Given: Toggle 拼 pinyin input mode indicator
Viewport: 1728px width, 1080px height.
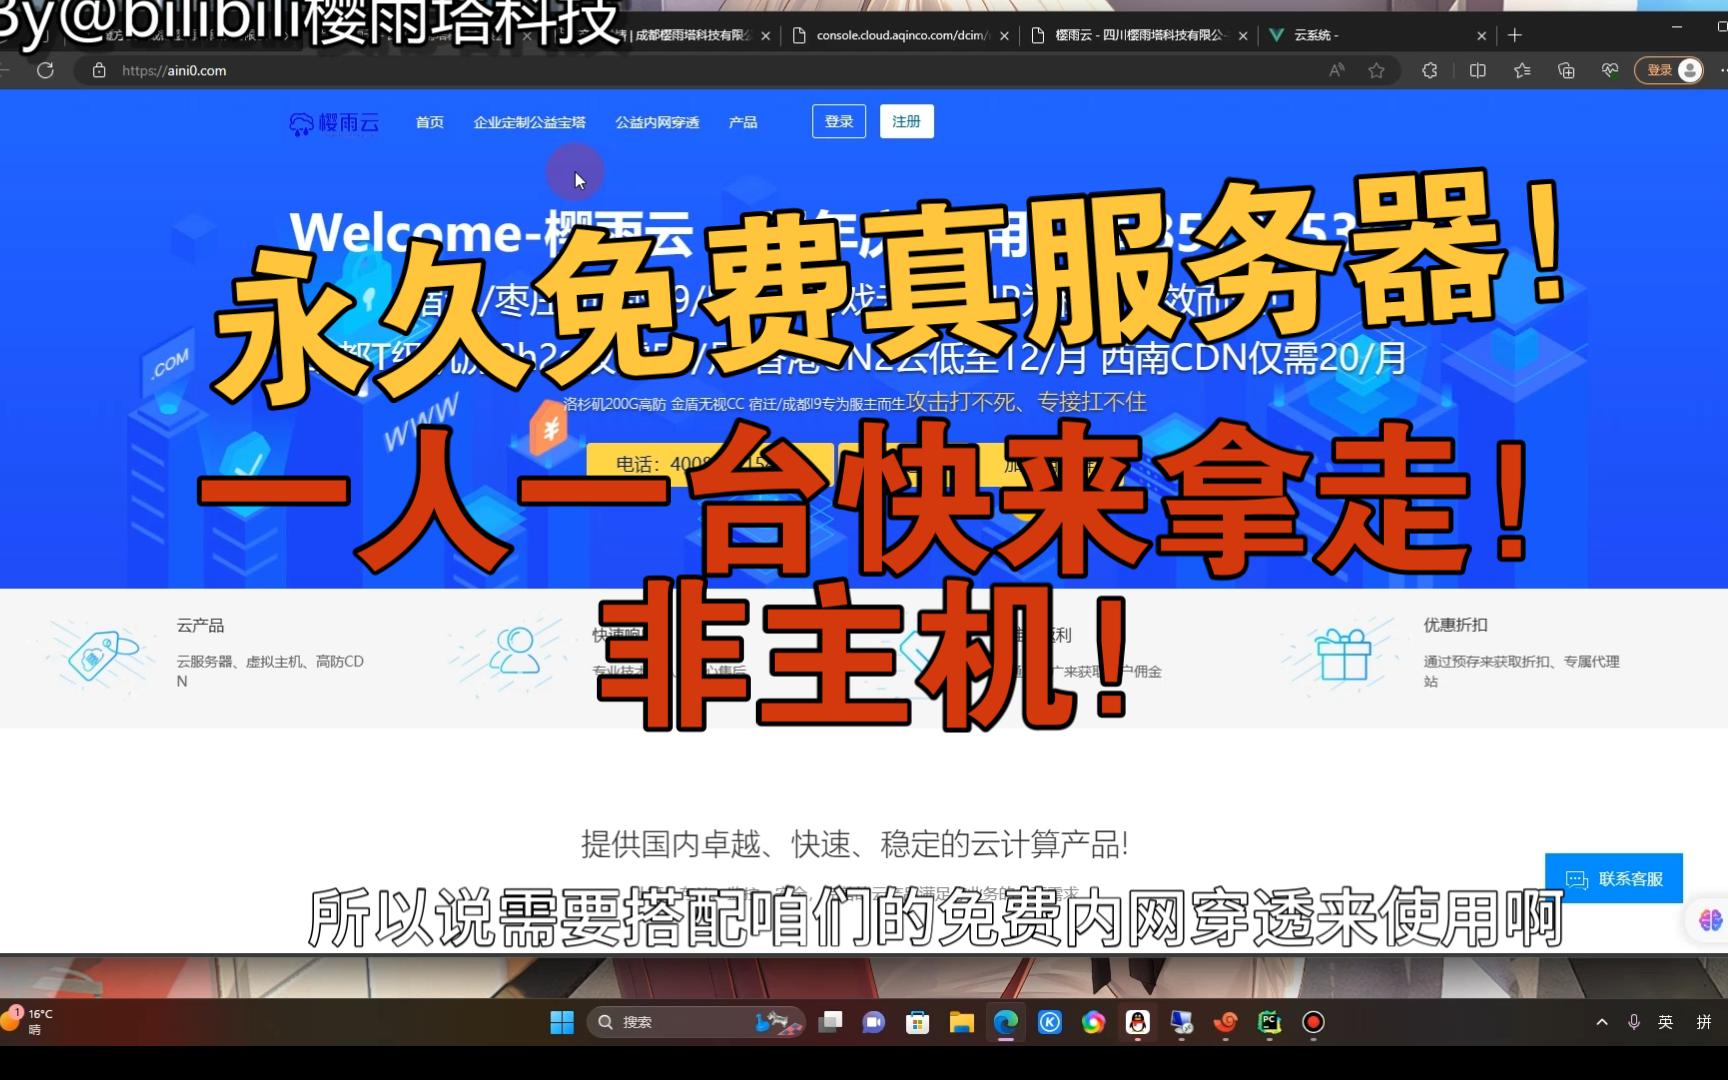Looking at the screenshot, I should click(x=1704, y=1022).
